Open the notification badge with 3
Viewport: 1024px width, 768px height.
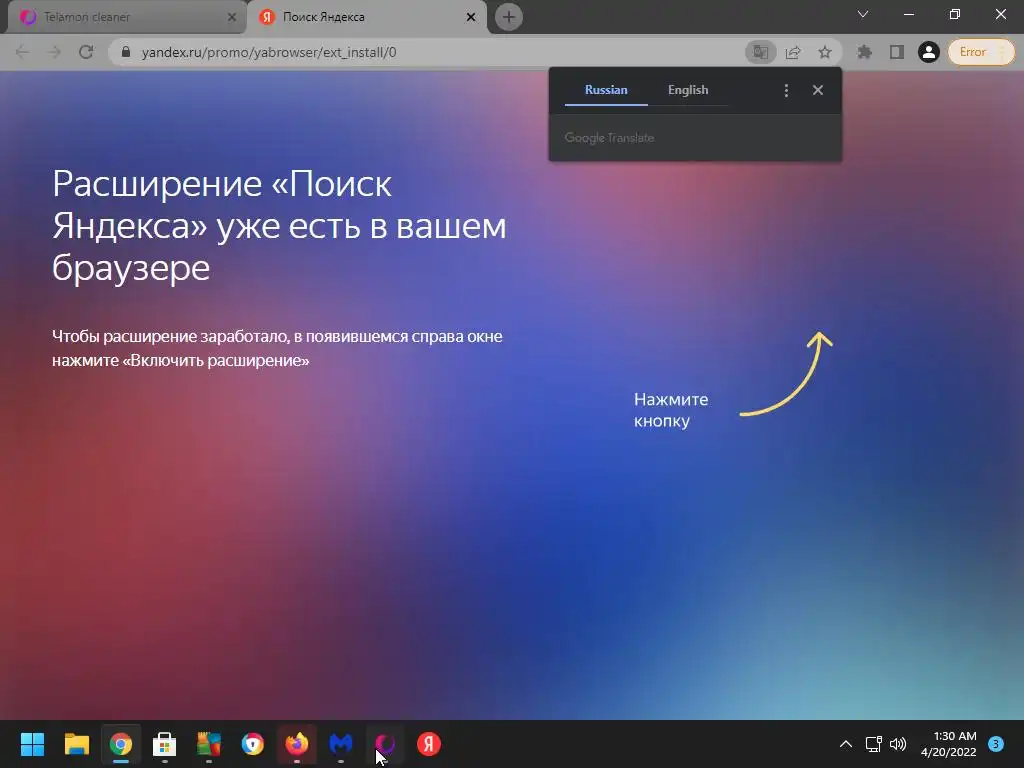coord(996,744)
